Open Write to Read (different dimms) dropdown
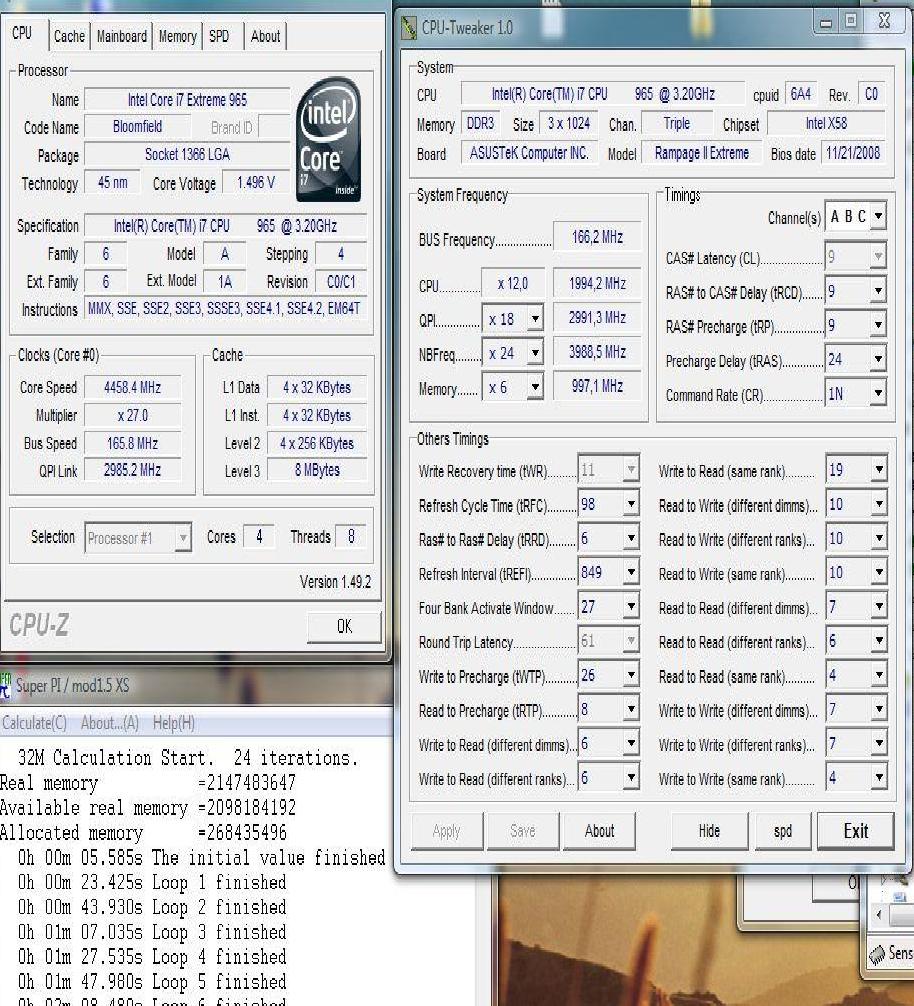The height and width of the screenshot is (1006, 914). coord(631,744)
